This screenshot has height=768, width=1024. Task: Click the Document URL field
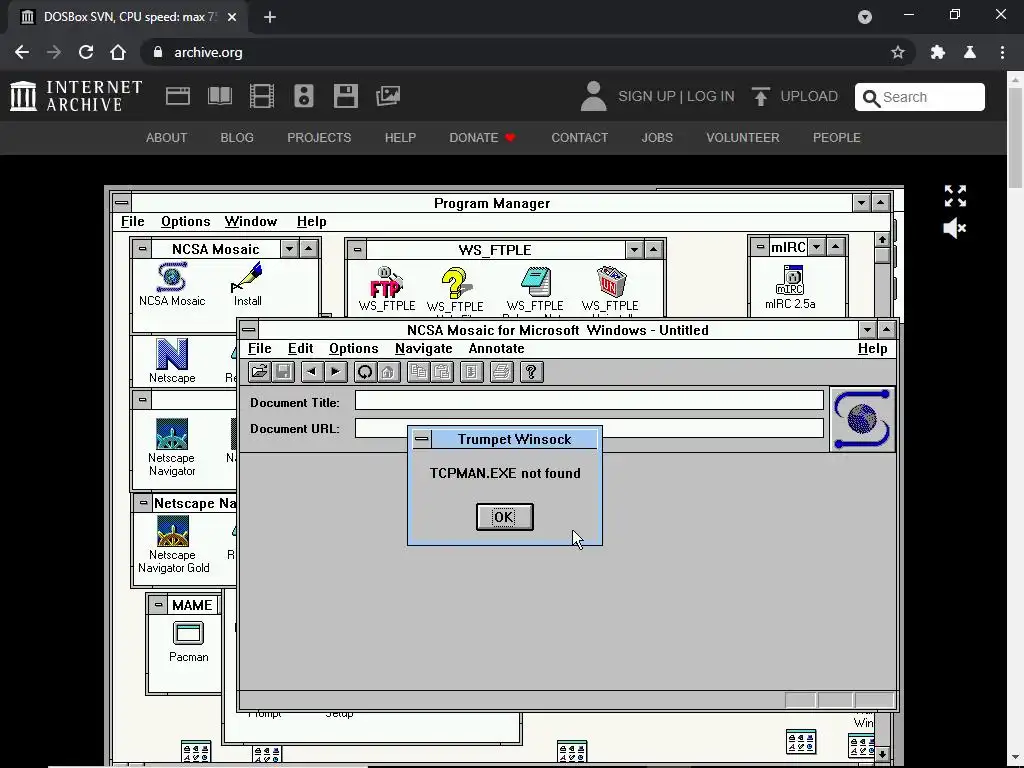(589, 428)
